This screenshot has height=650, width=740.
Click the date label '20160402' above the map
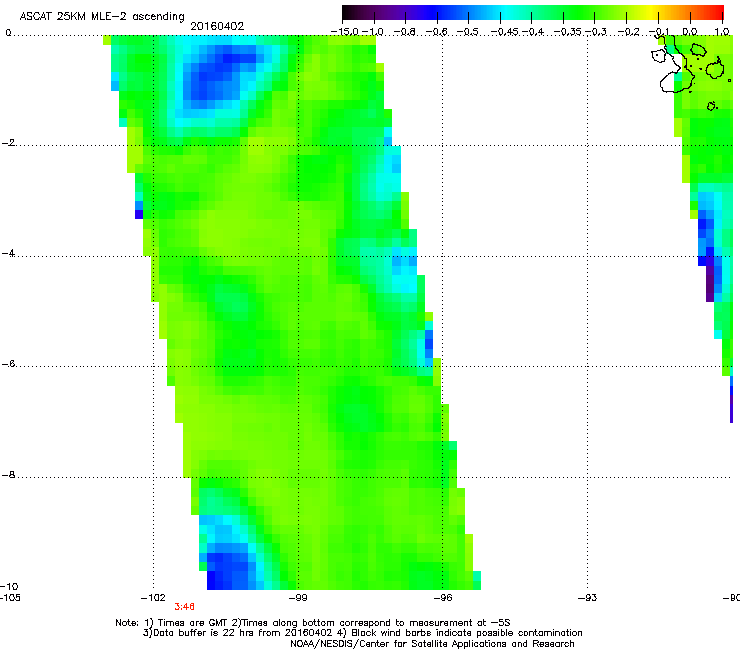pos(217,26)
